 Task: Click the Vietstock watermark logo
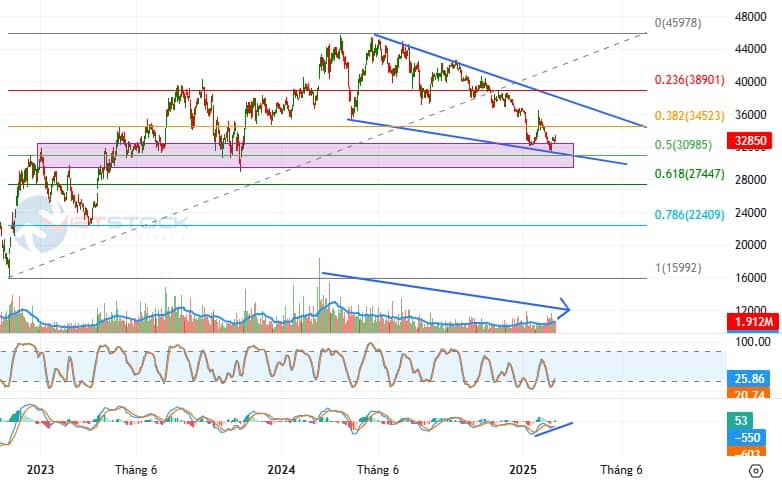(102, 223)
